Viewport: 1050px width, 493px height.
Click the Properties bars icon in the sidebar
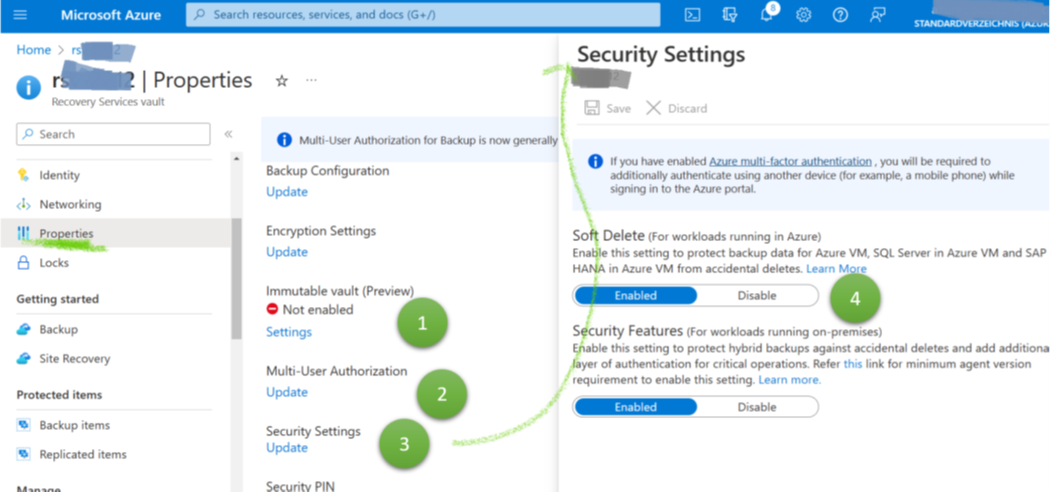(x=23, y=233)
